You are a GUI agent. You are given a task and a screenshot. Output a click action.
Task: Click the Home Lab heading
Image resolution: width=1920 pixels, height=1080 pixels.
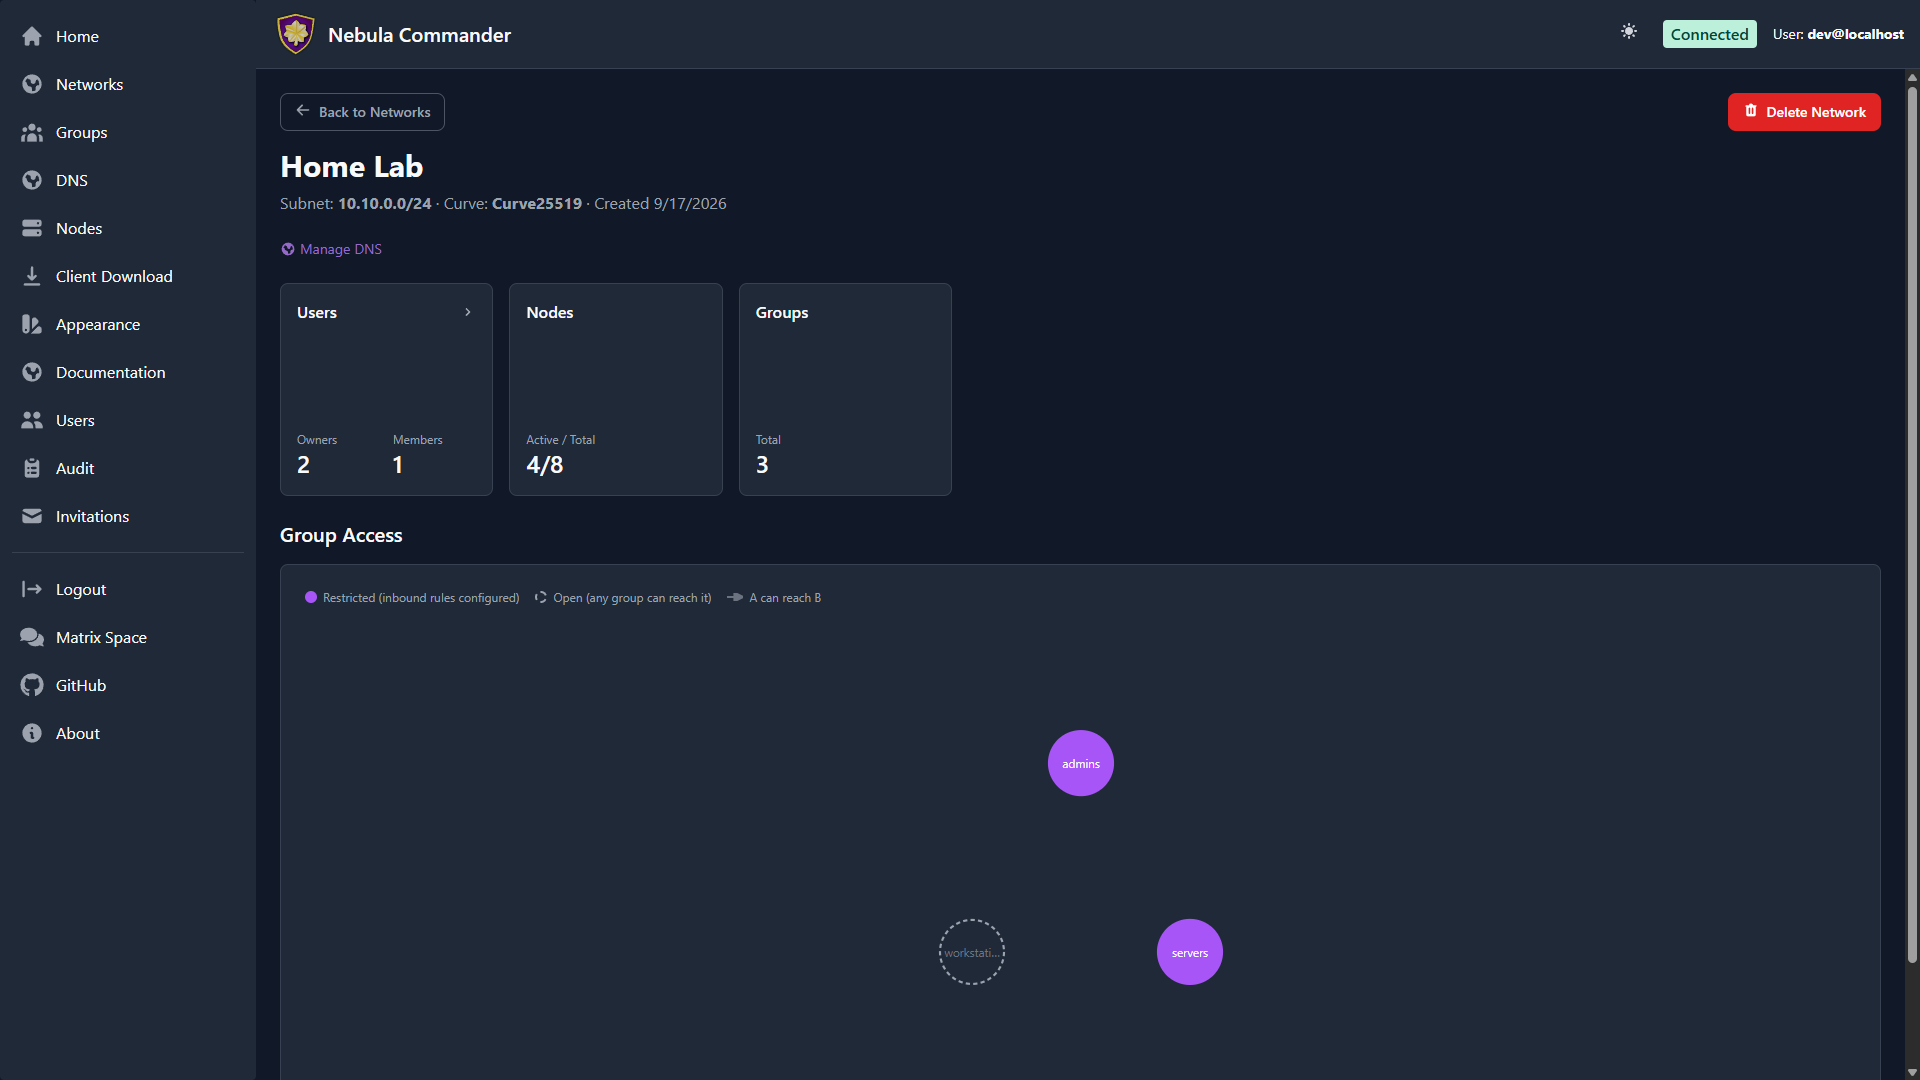[x=352, y=167]
